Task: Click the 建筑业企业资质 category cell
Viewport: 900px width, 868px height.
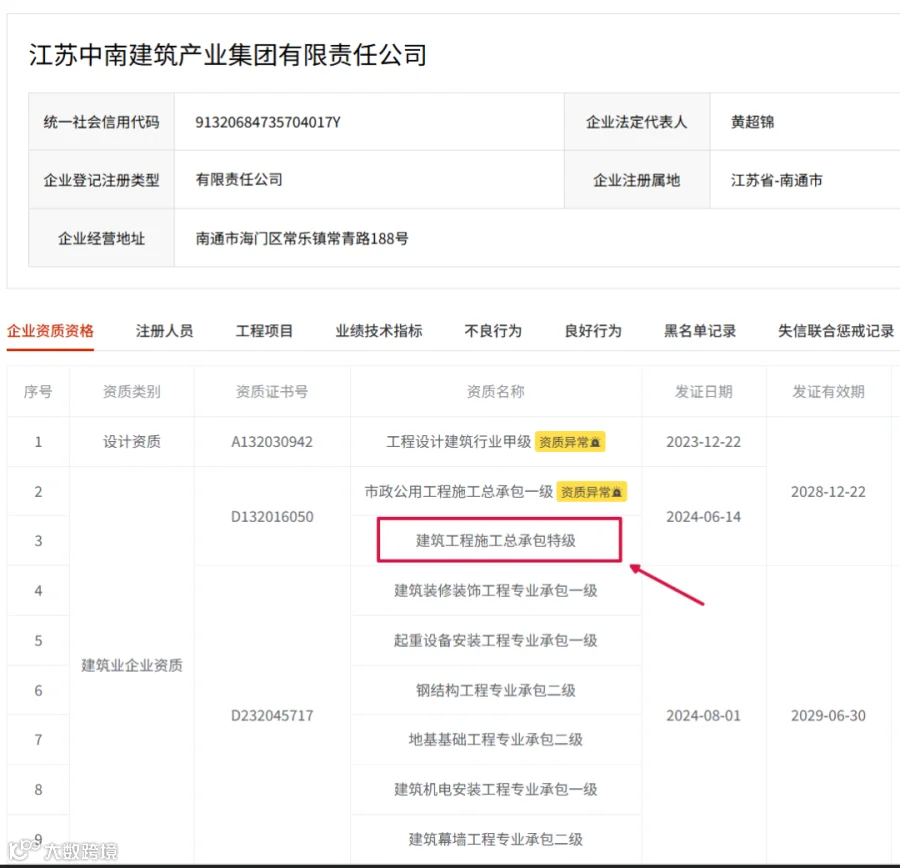Action: 131,665
